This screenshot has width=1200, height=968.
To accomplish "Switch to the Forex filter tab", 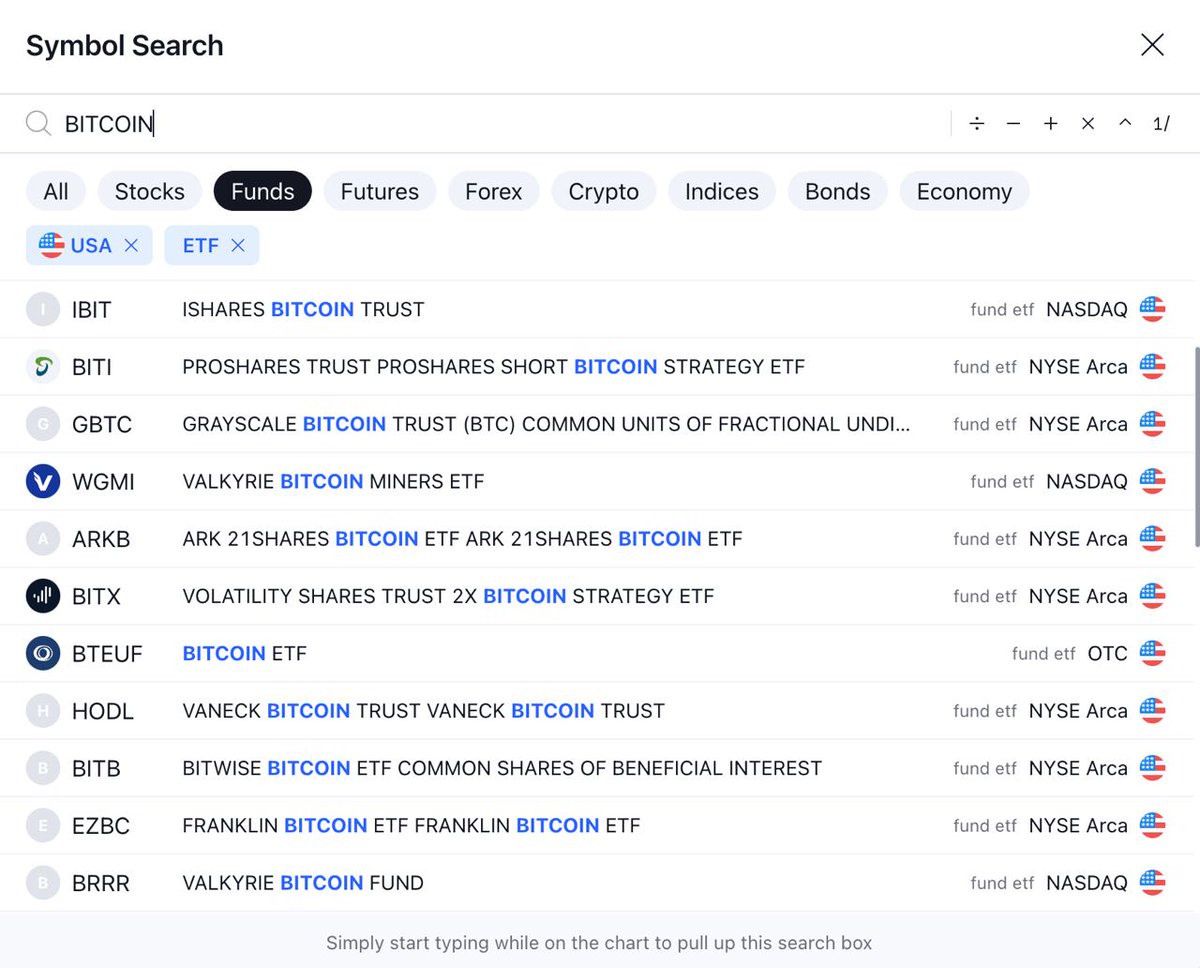I will (x=494, y=191).
